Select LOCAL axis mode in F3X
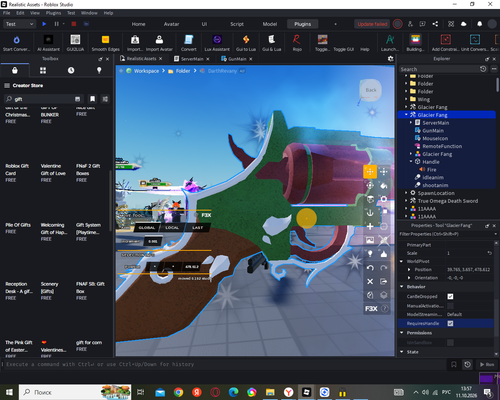 (172, 228)
